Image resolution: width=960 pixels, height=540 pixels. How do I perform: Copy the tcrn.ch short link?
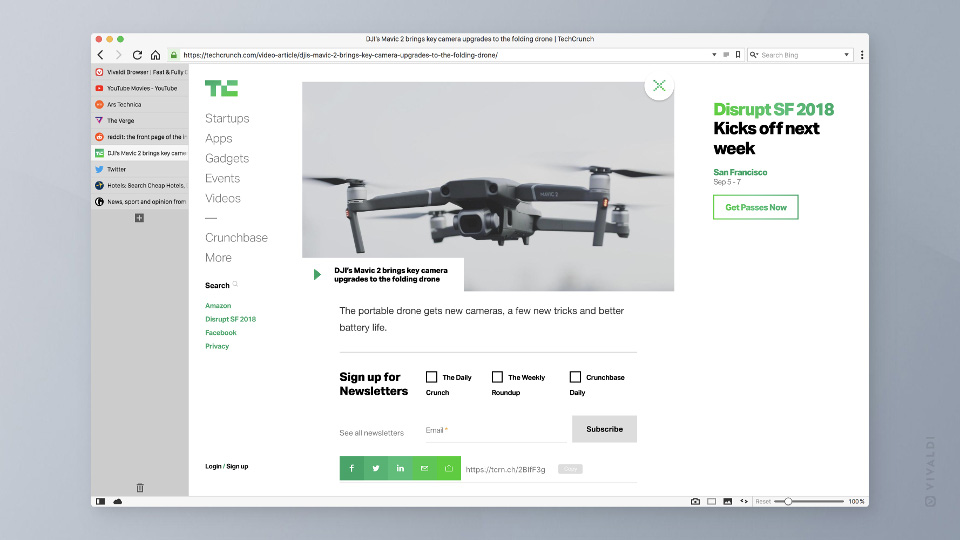(x=570, y=469)
